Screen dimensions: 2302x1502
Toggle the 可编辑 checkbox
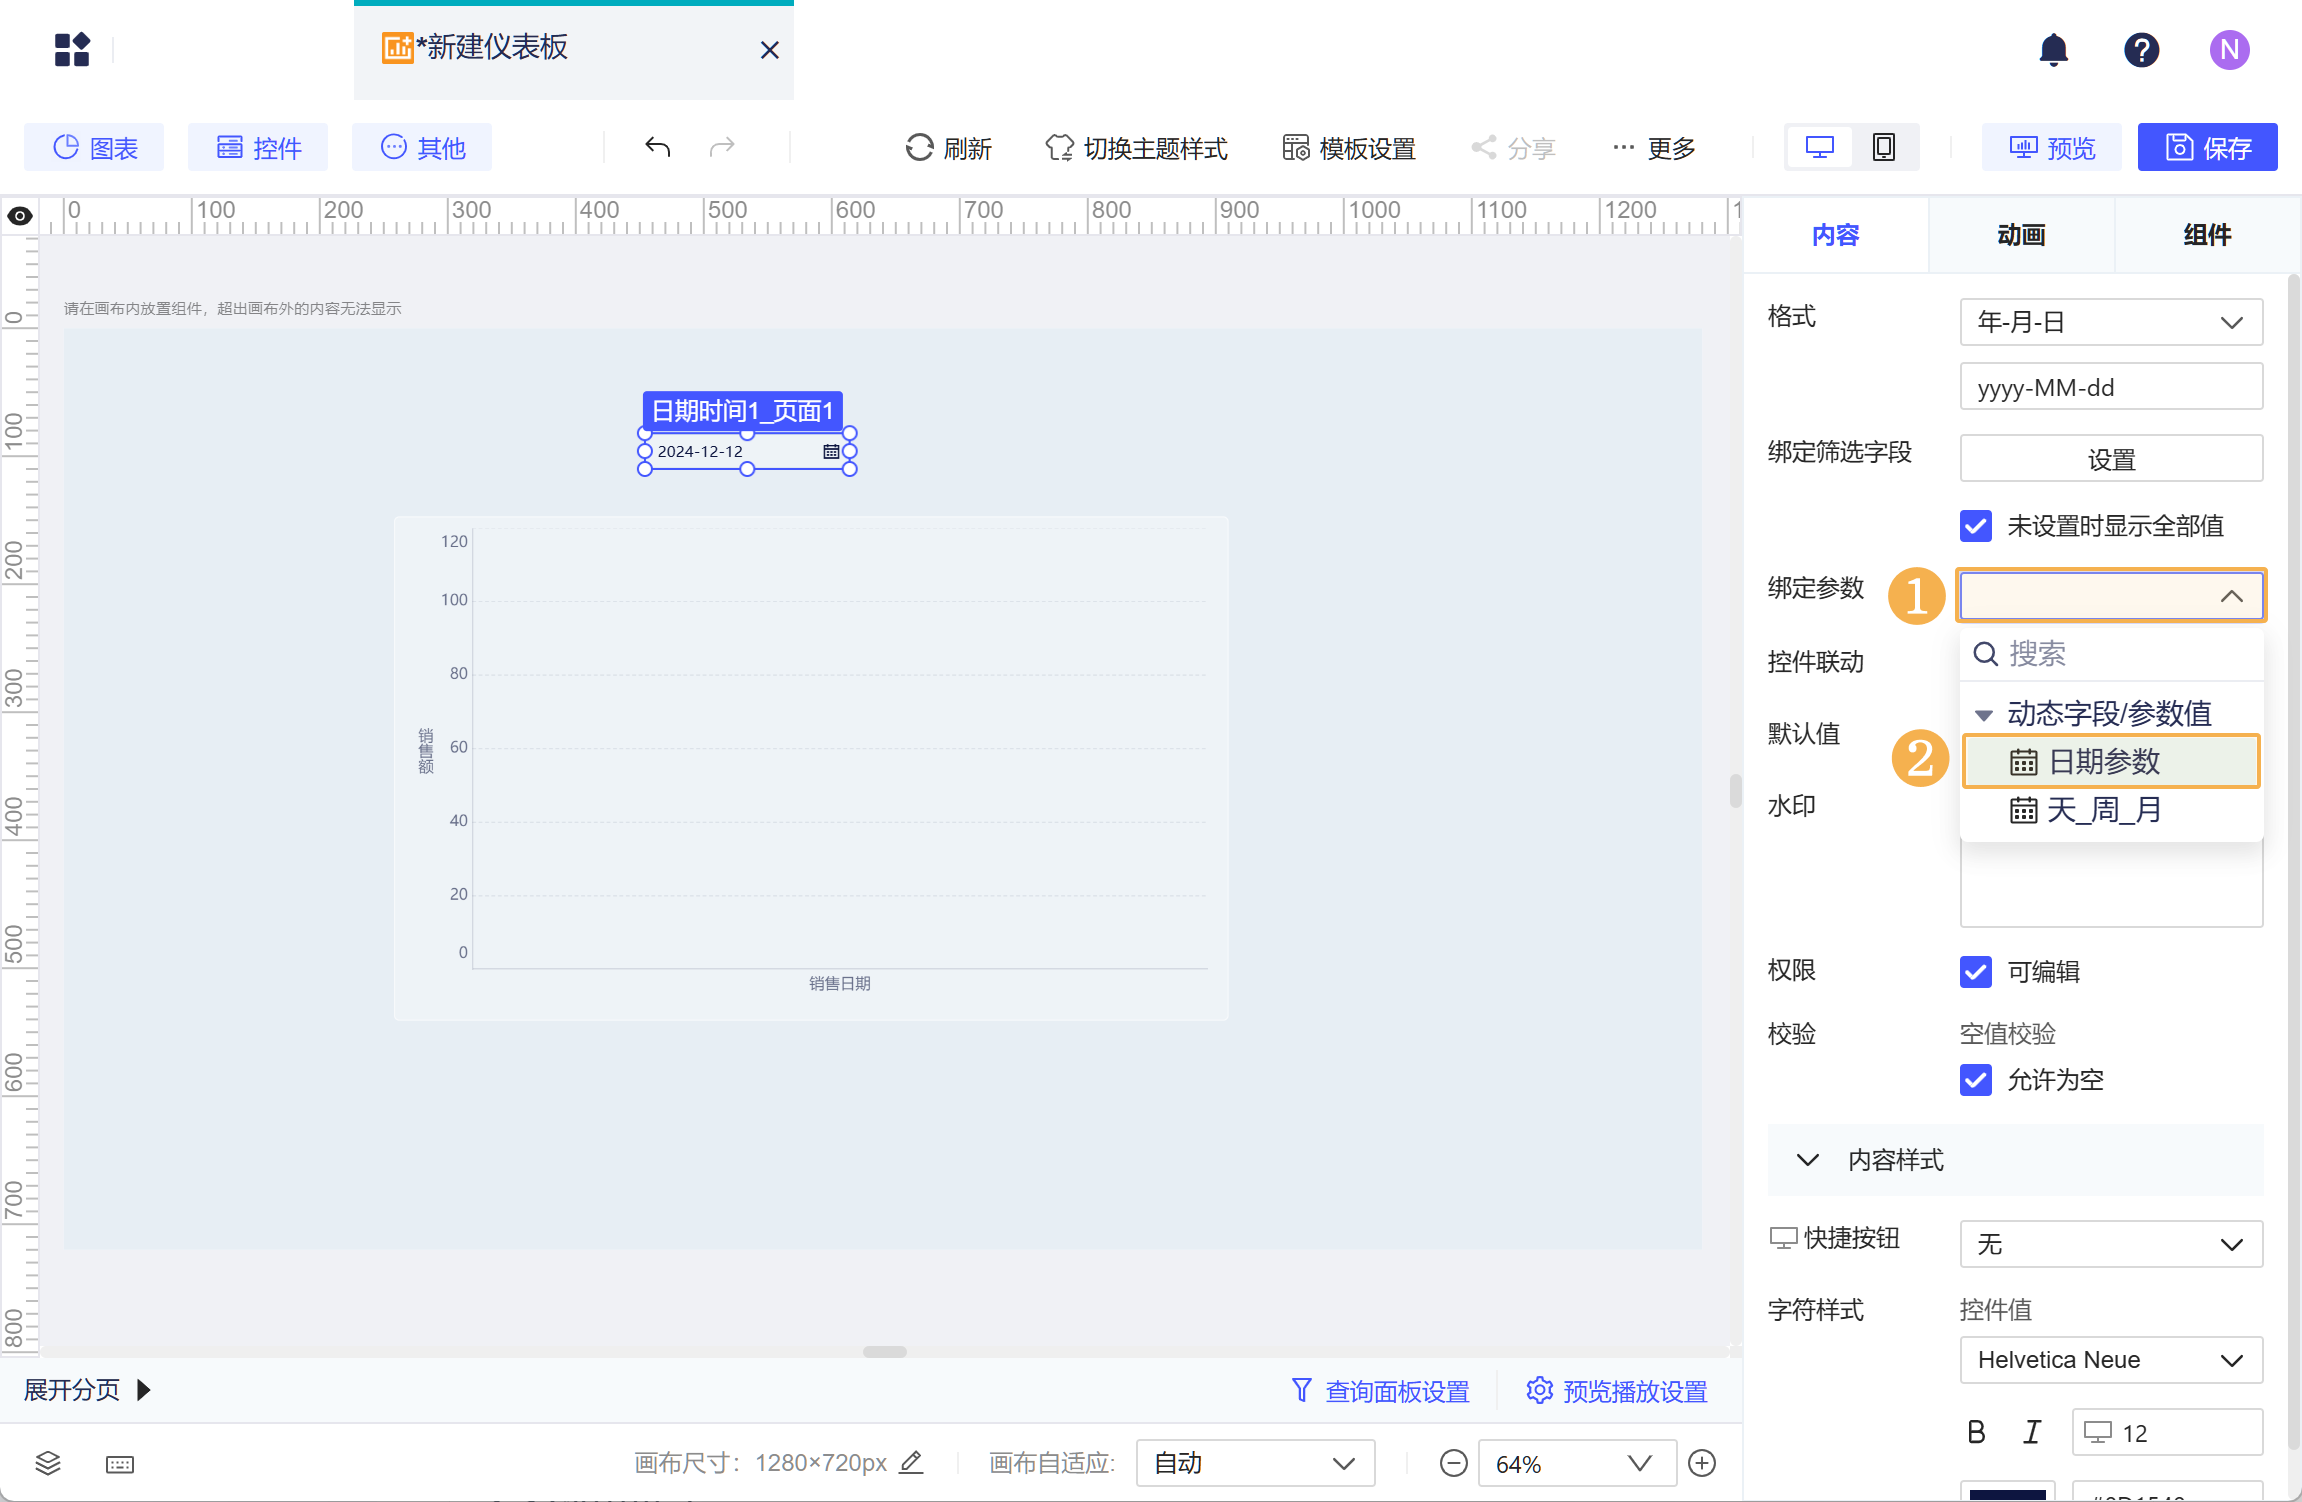coord(1975,971)
